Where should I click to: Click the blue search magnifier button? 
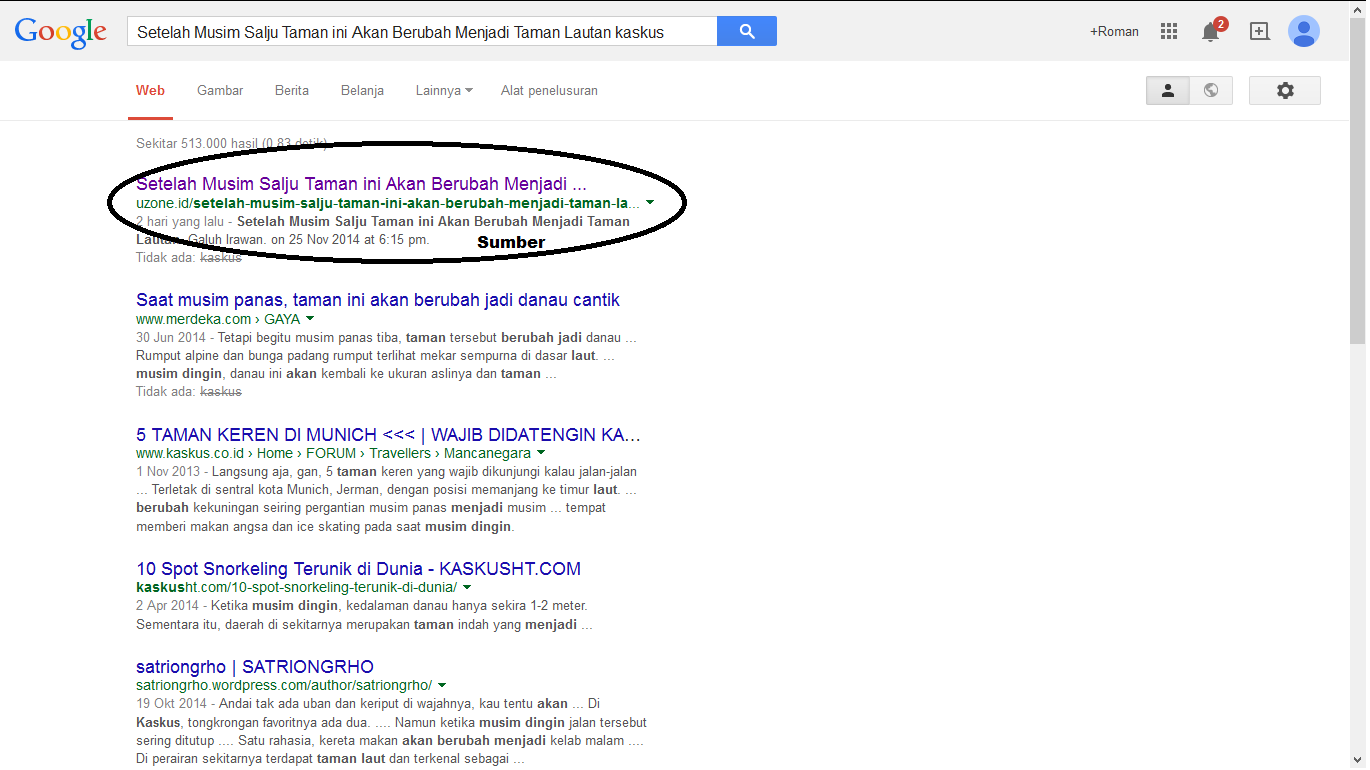[x=747, y=31]
